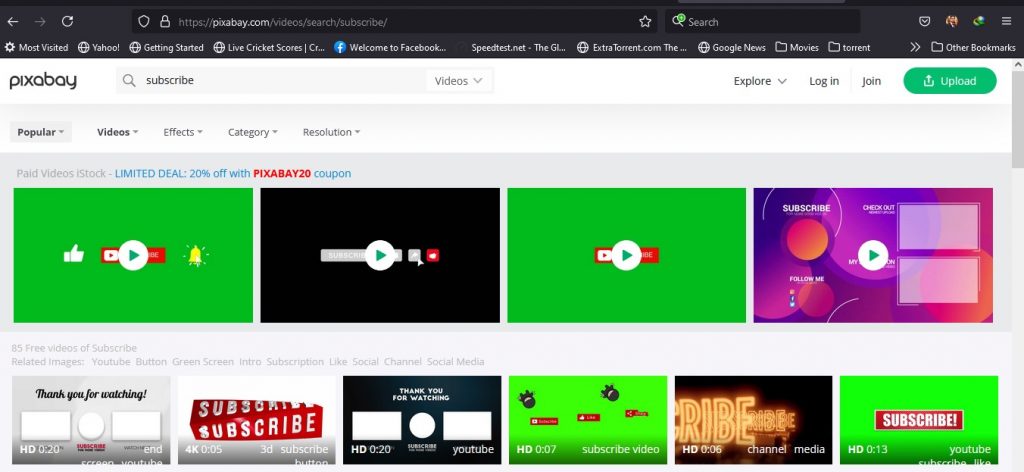Open the Effects filter dropdown
The image size is (1024, 472).
click(183, 132)
